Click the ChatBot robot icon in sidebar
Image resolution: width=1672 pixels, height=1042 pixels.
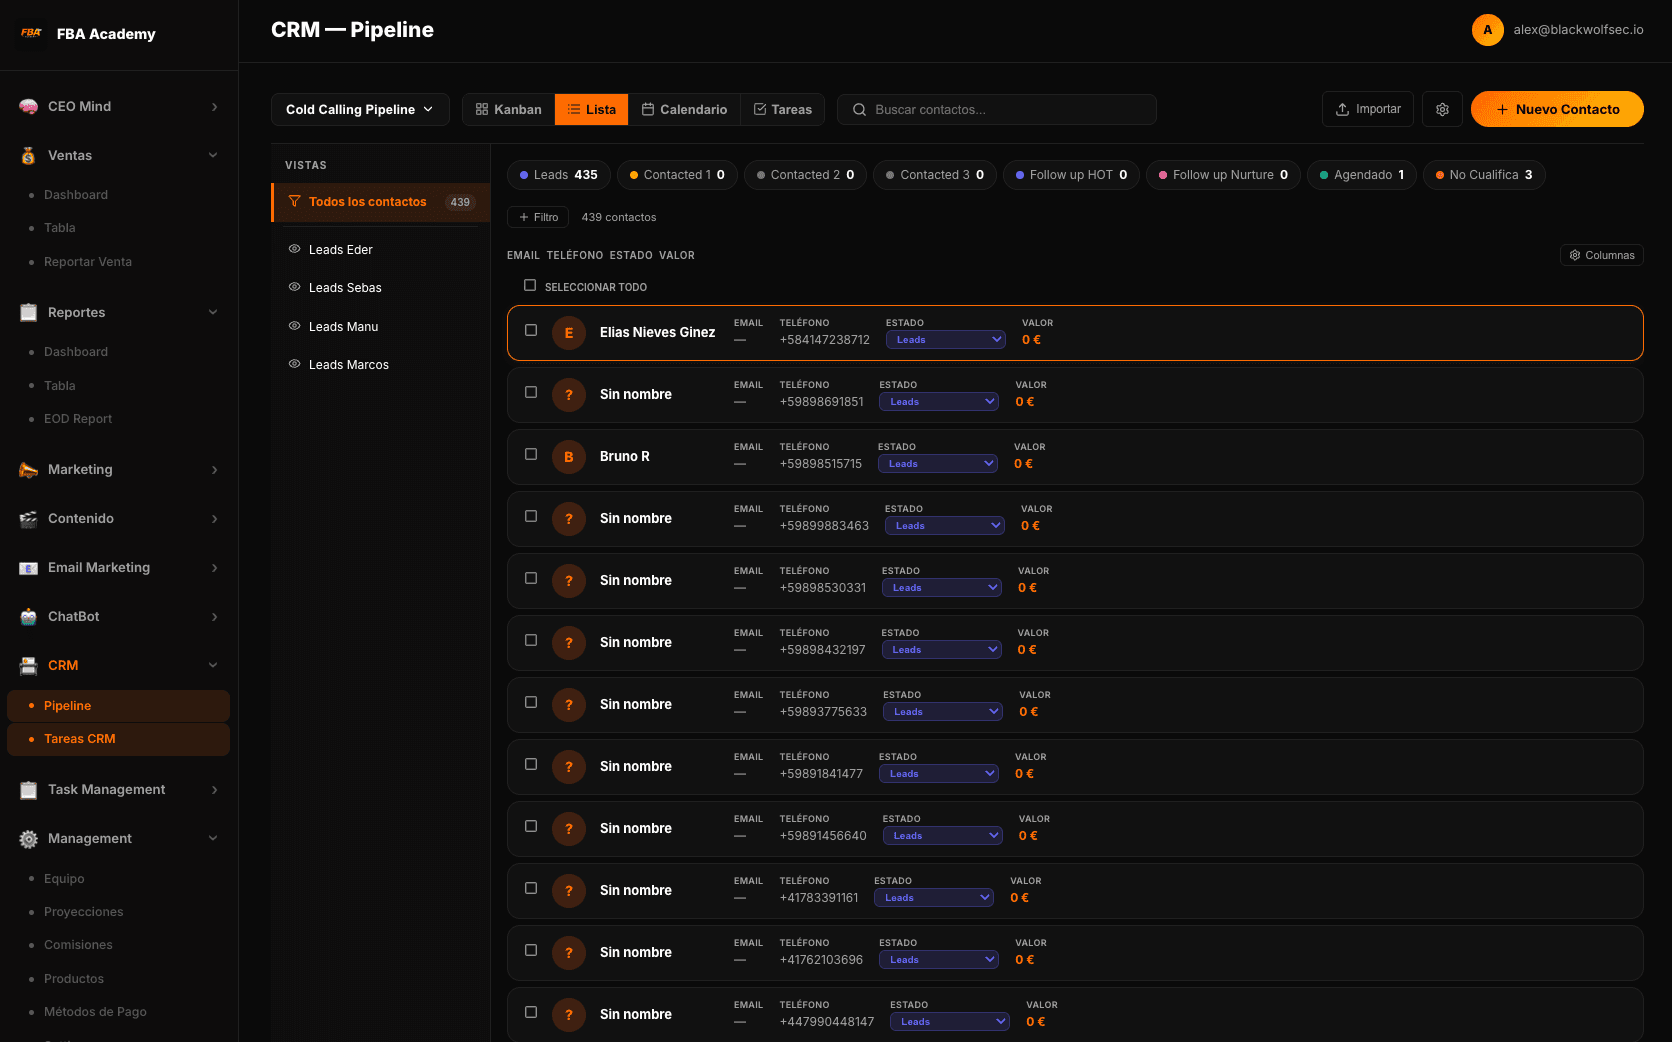coord(29,617)
